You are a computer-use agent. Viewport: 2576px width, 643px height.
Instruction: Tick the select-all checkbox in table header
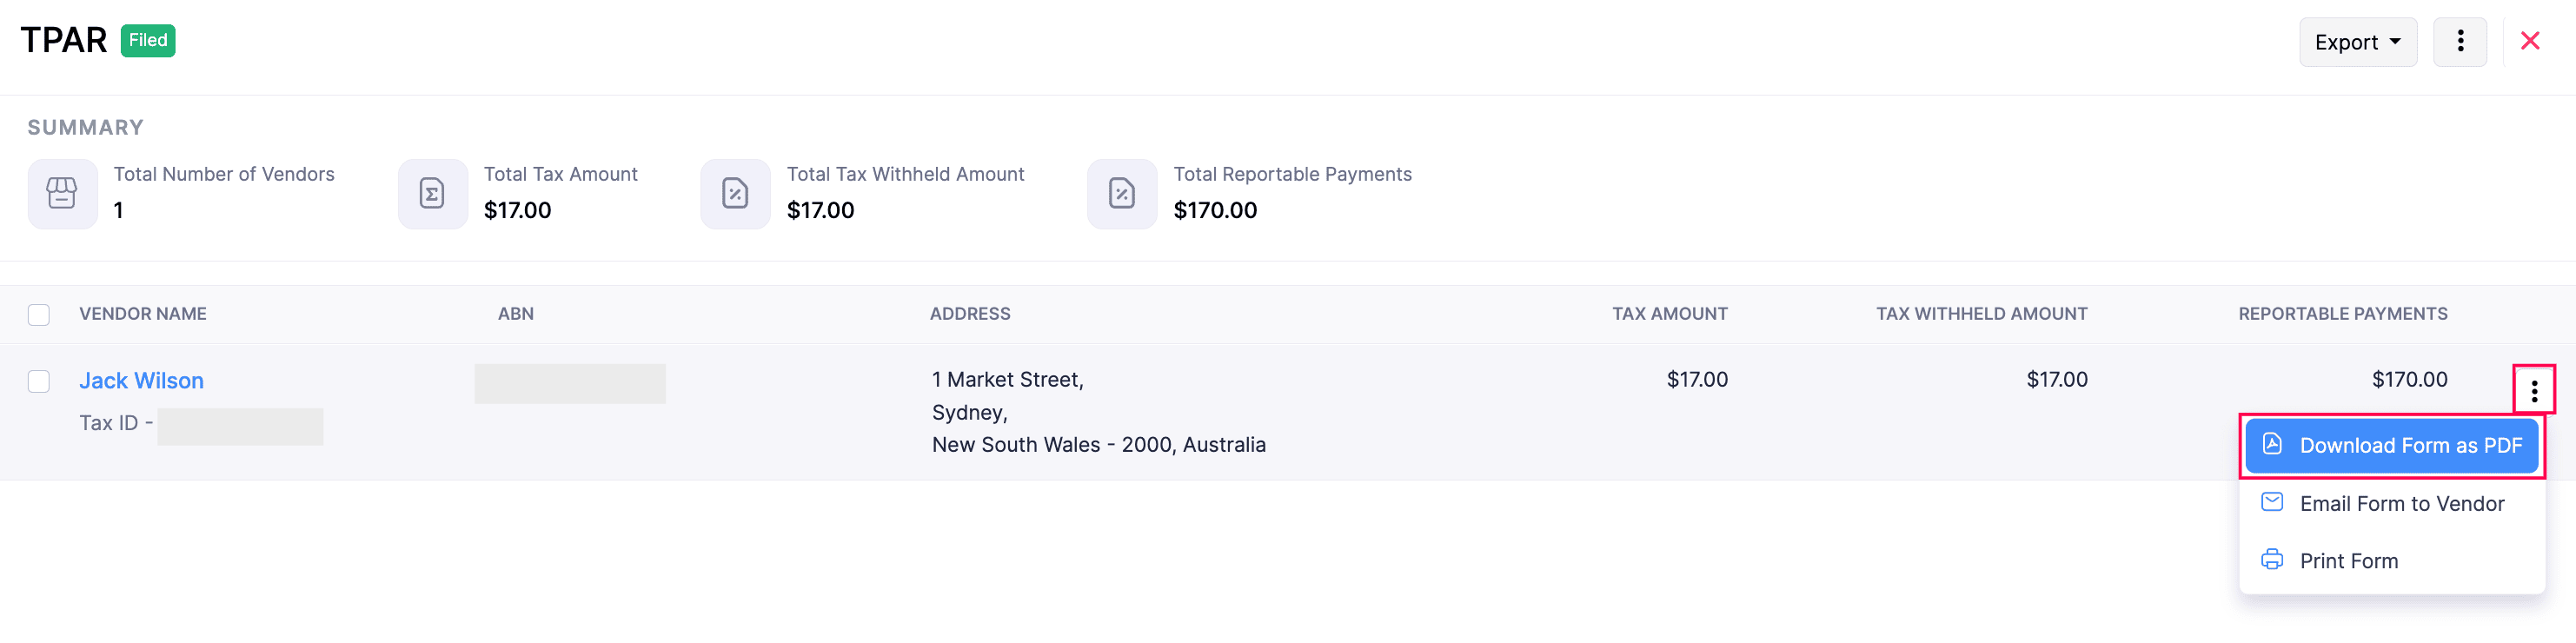[x=39, y=315]
